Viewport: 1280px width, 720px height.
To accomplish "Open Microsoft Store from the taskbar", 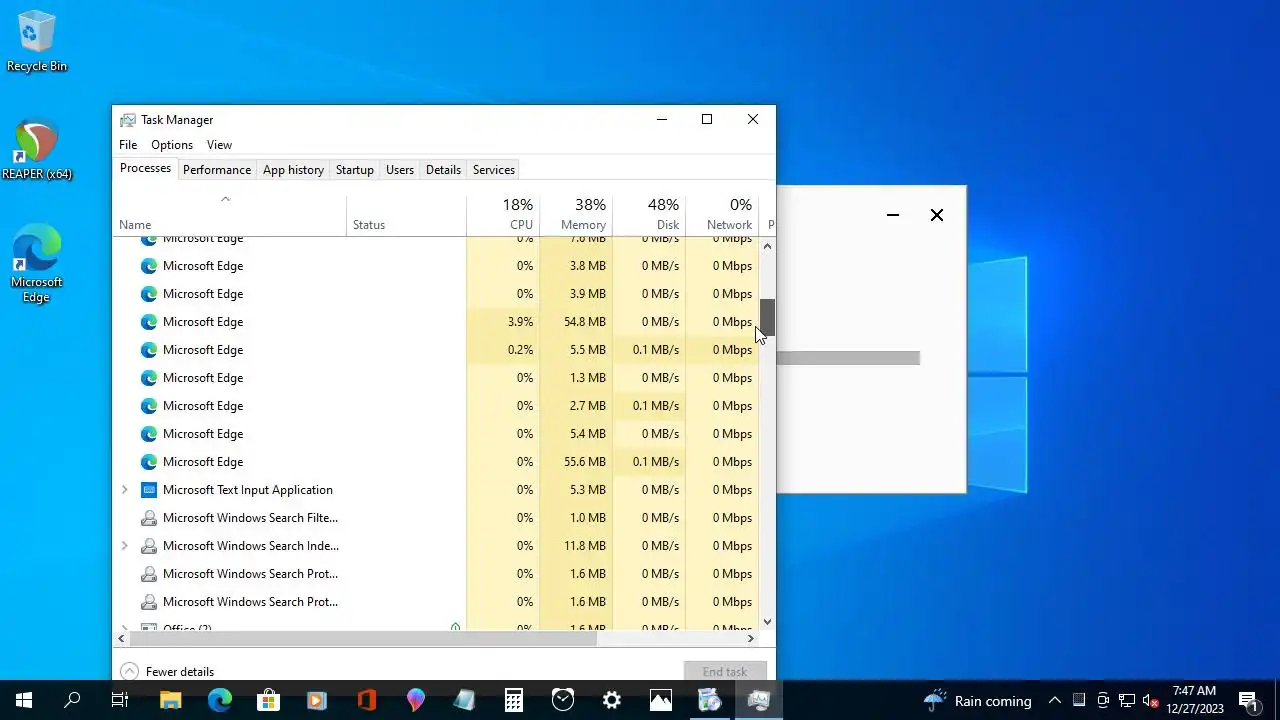I will [x=268, y=700].
